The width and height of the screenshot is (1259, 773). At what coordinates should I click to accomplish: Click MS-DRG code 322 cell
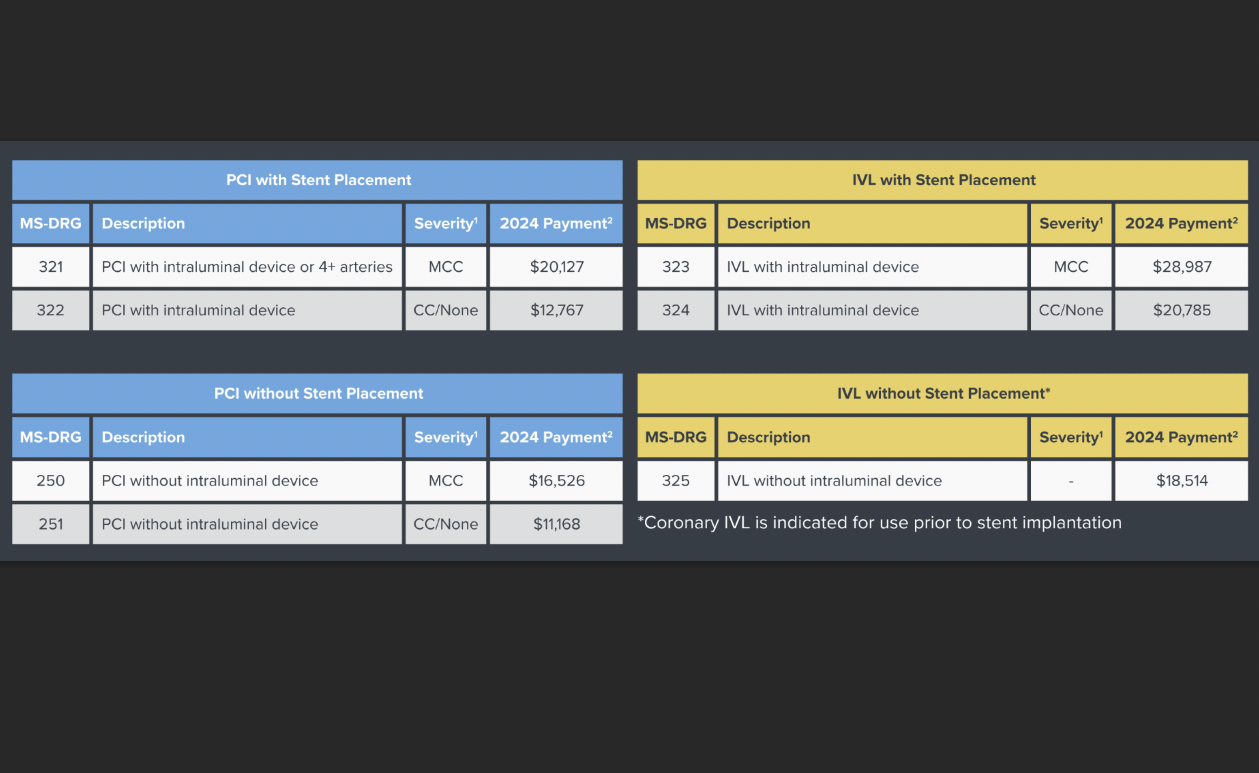point(50,310)
